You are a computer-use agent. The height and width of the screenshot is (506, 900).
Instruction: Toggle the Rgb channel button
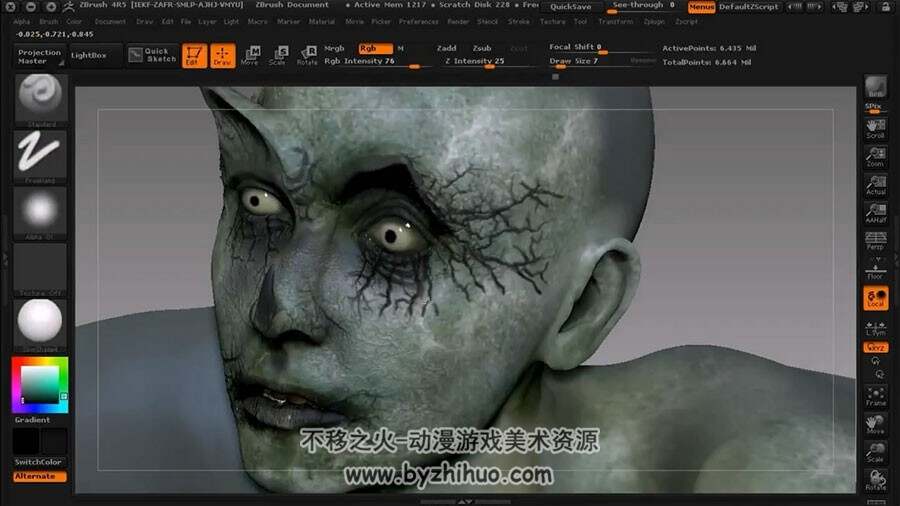point(375,48)
